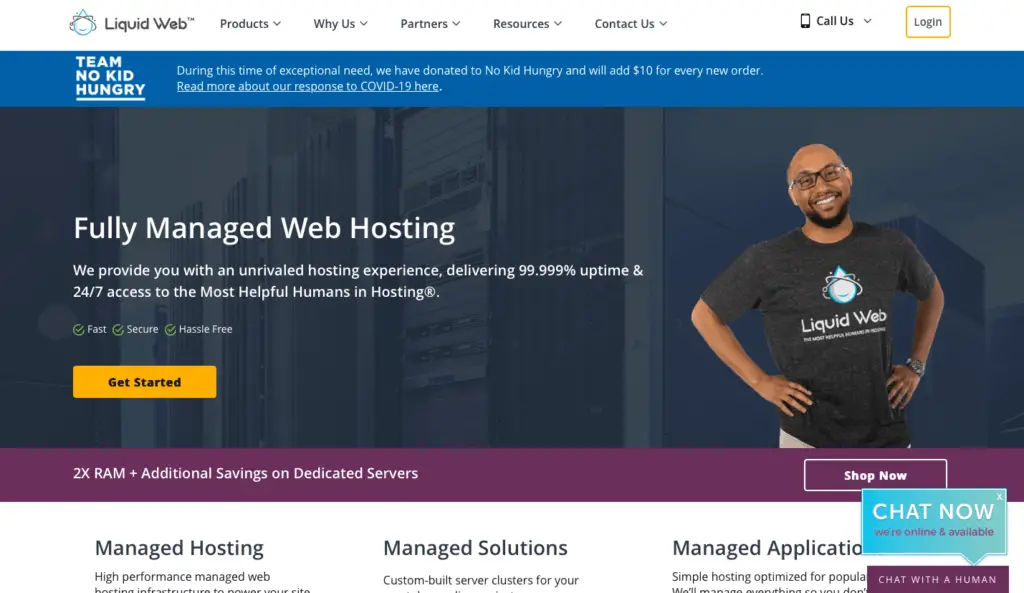The image size is (1024, 593).
Task: Click the Secure label
Action: click(x=142, y=329)
